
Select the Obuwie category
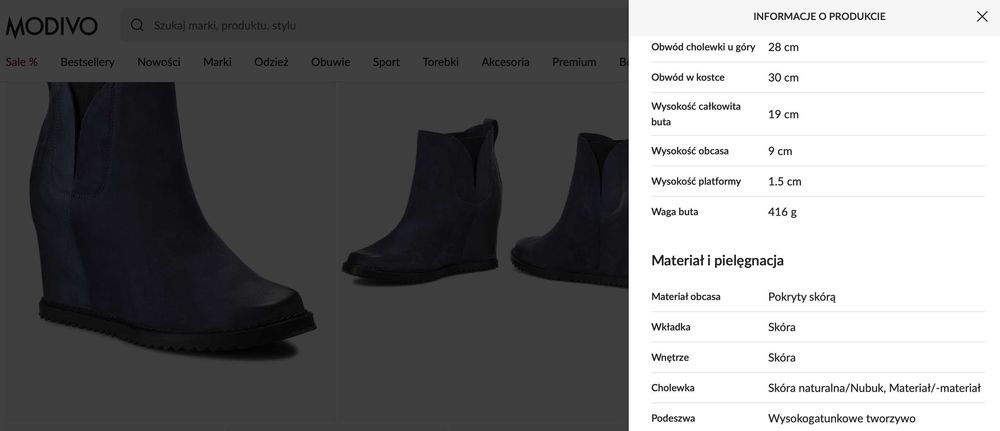click(x=330, y=62)
